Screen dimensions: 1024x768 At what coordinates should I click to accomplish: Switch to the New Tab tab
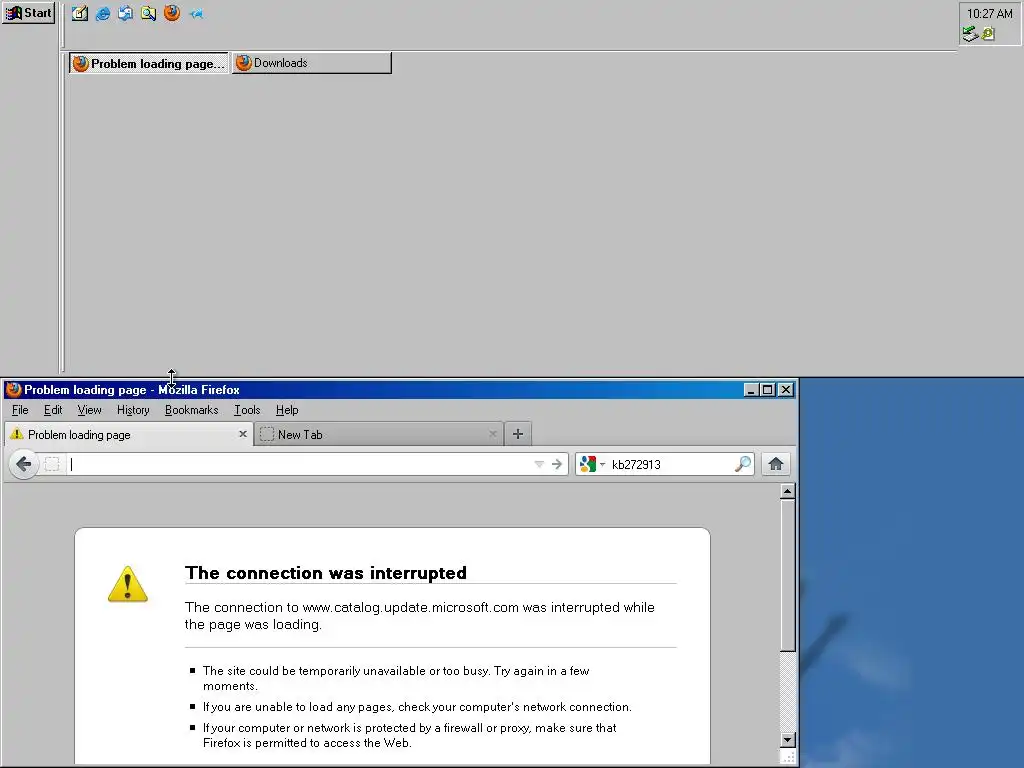click(x=379, y=435)
